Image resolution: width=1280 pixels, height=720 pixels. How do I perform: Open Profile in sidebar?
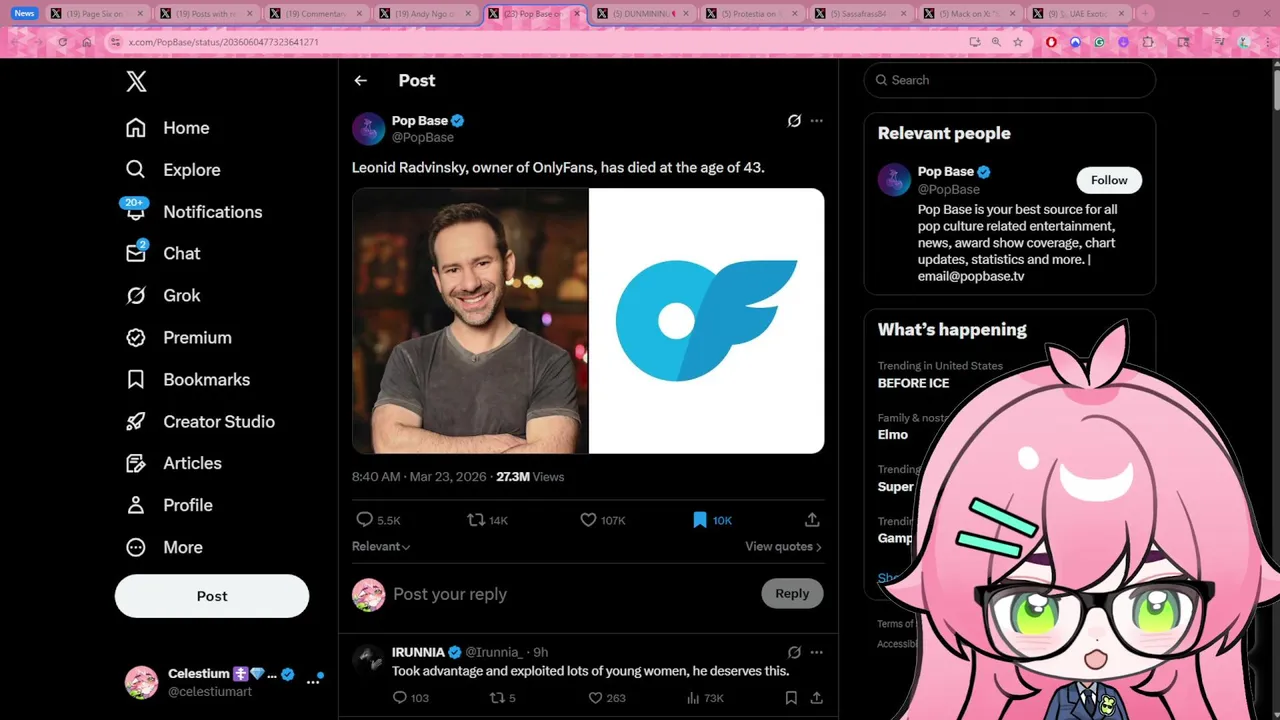pyautogui.click(x=168, y=506)
